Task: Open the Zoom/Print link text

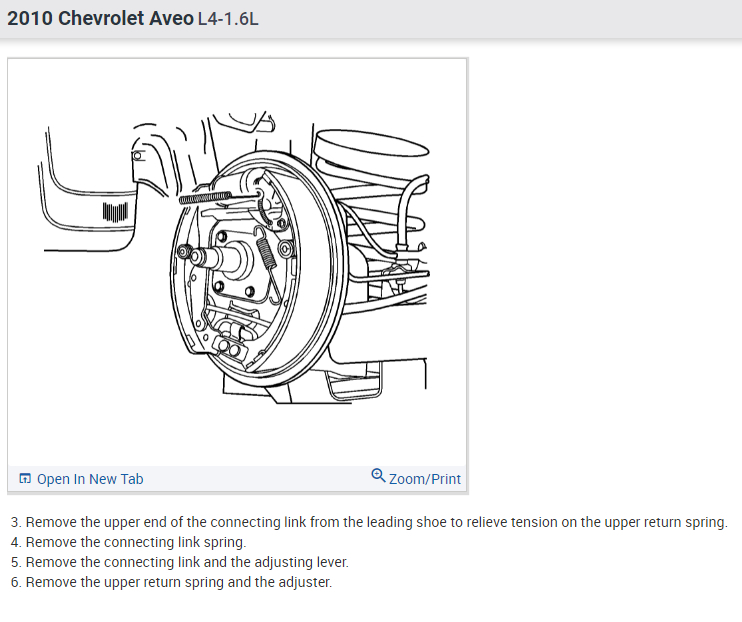Action: [424, 479]
